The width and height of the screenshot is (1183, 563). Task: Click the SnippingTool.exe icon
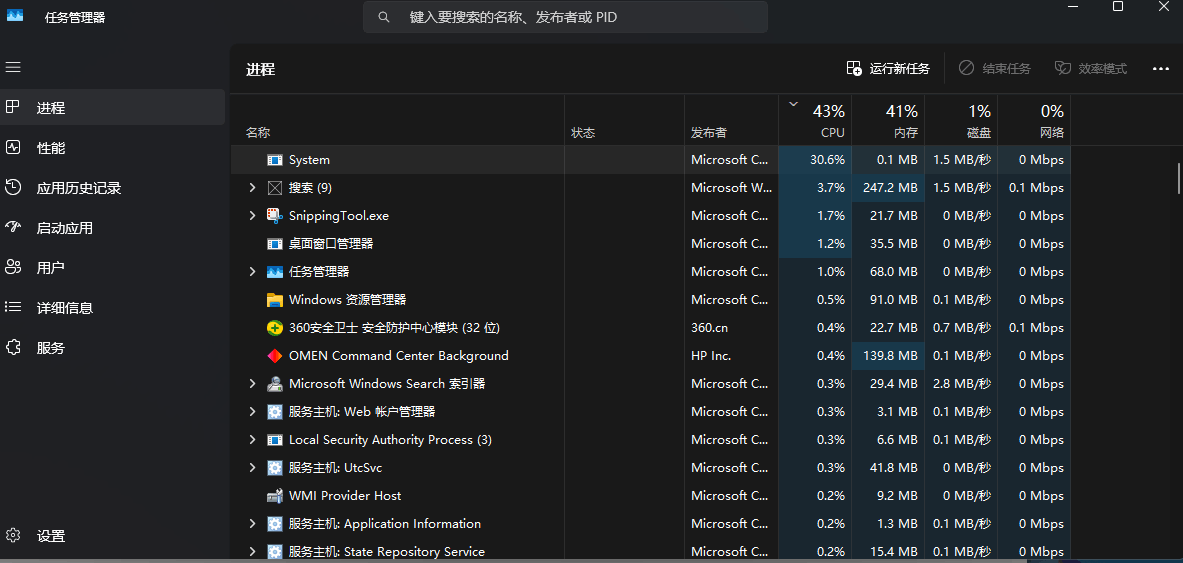point(275,216)
